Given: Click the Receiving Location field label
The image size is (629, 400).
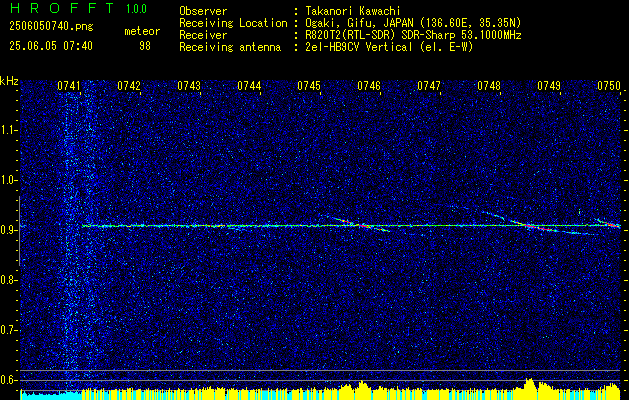Looking at the screenshot, I should [x=233, y=23].
